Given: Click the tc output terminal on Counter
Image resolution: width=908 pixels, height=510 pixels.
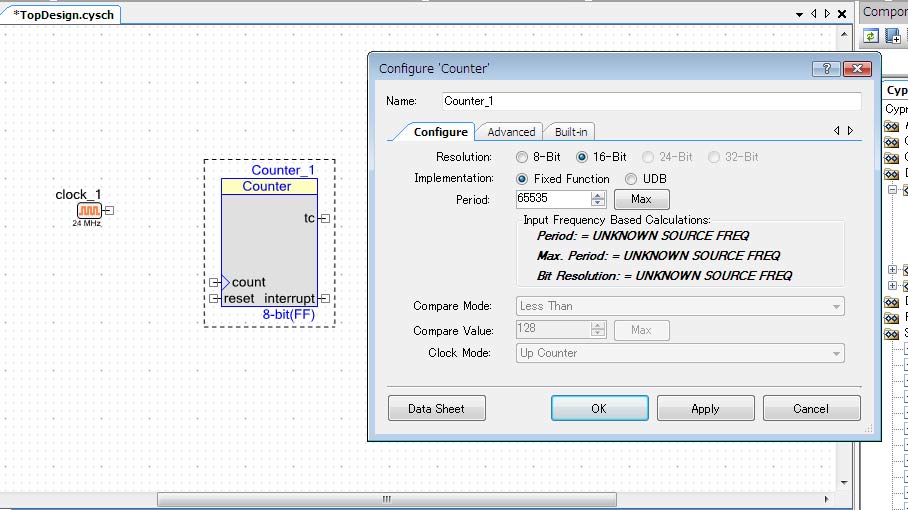Looking at the screenshot, I should click(x=325, y=218).
